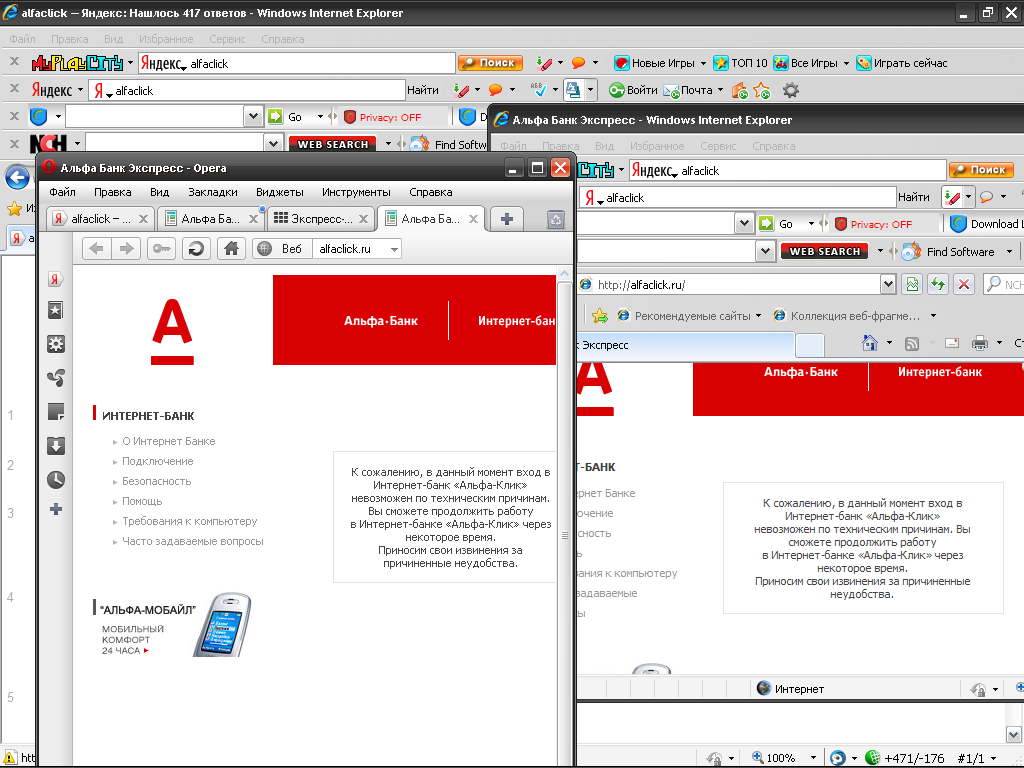Click Opera Forward arrow button
The width and height of the screenshot is (1024, 768).
coord(126,249)
